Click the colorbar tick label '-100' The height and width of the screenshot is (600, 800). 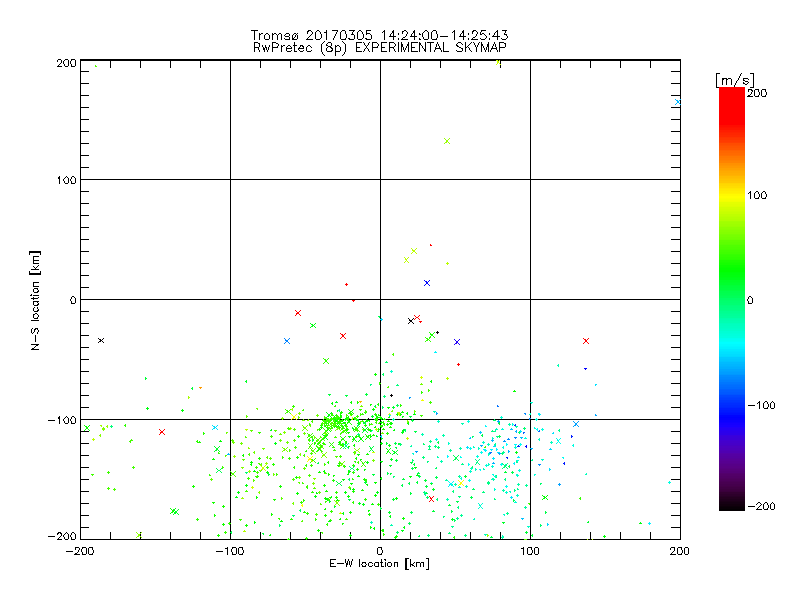761,406
